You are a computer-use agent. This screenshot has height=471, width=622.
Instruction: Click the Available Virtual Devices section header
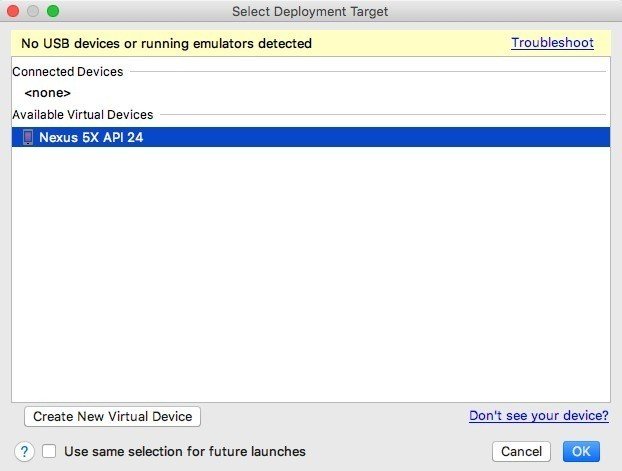(x=83, y=115)
